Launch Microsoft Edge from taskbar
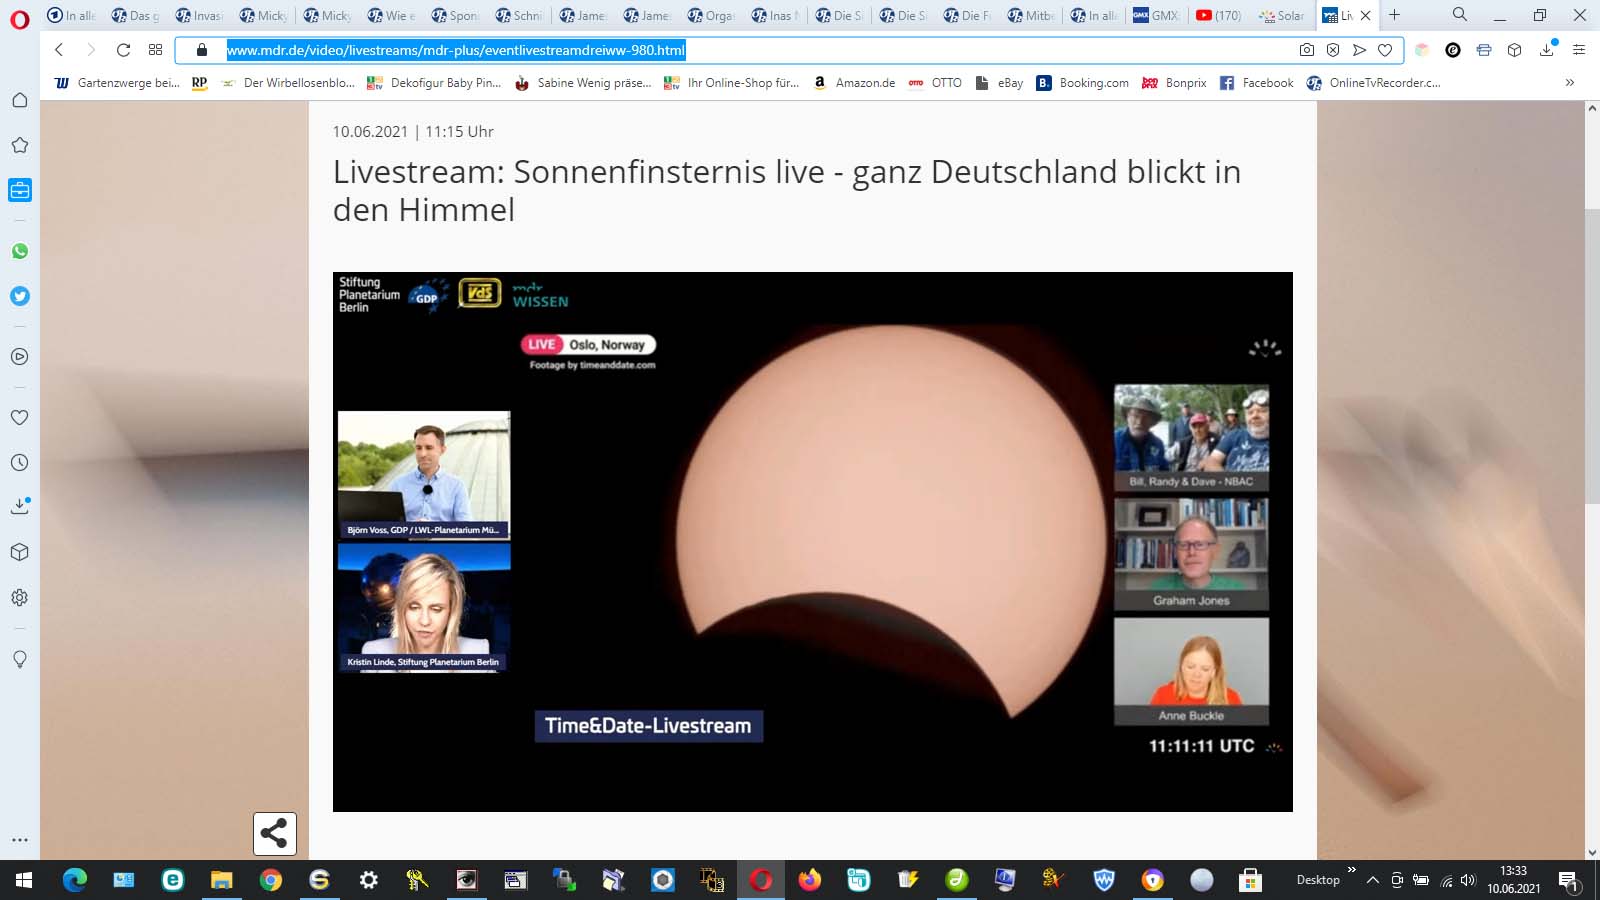Image resolution: width=1600 pixels, height=900 pixels. click(x=75, y=880)
